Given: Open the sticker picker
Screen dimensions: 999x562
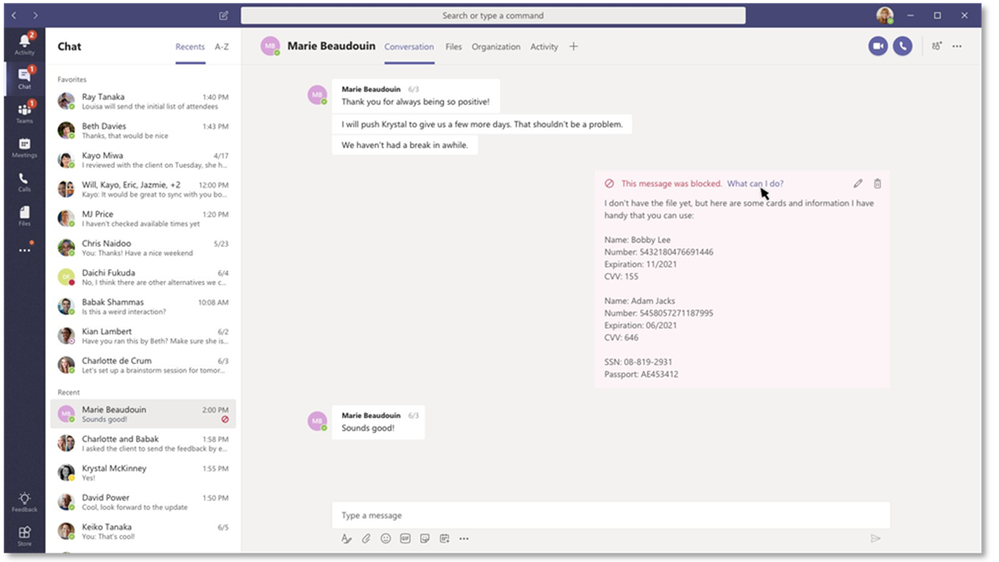Looking at the screenshot, I should [425, 538].
